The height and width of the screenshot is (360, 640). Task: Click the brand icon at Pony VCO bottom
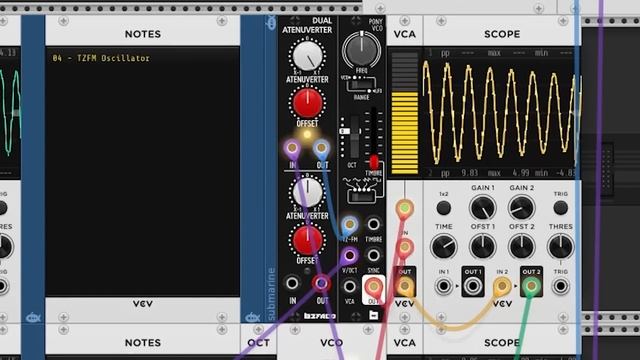373,315
